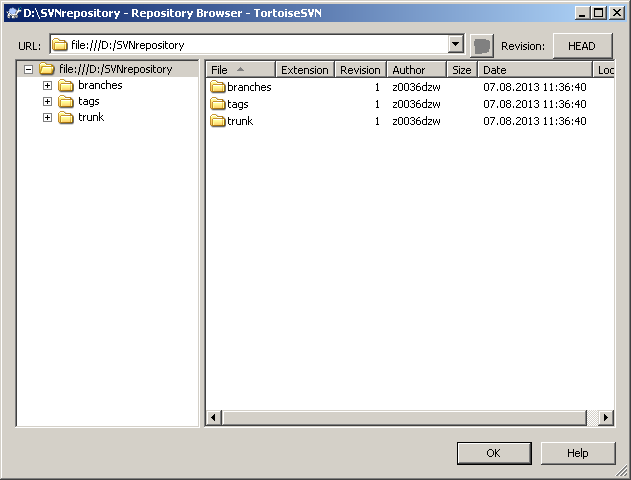Click the tags folder icon in file list
The height and width of the screenshot is (480, 631).
pyautogui.click(x=218, y=104)
